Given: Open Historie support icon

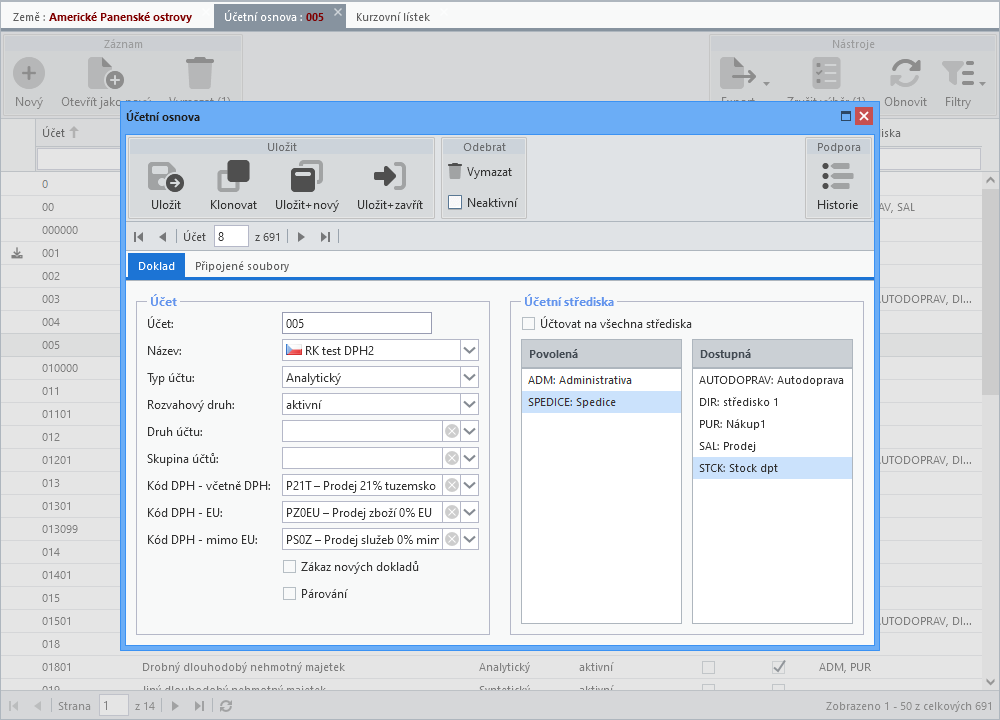Looking at the screenshot, I should coord(837,177).
